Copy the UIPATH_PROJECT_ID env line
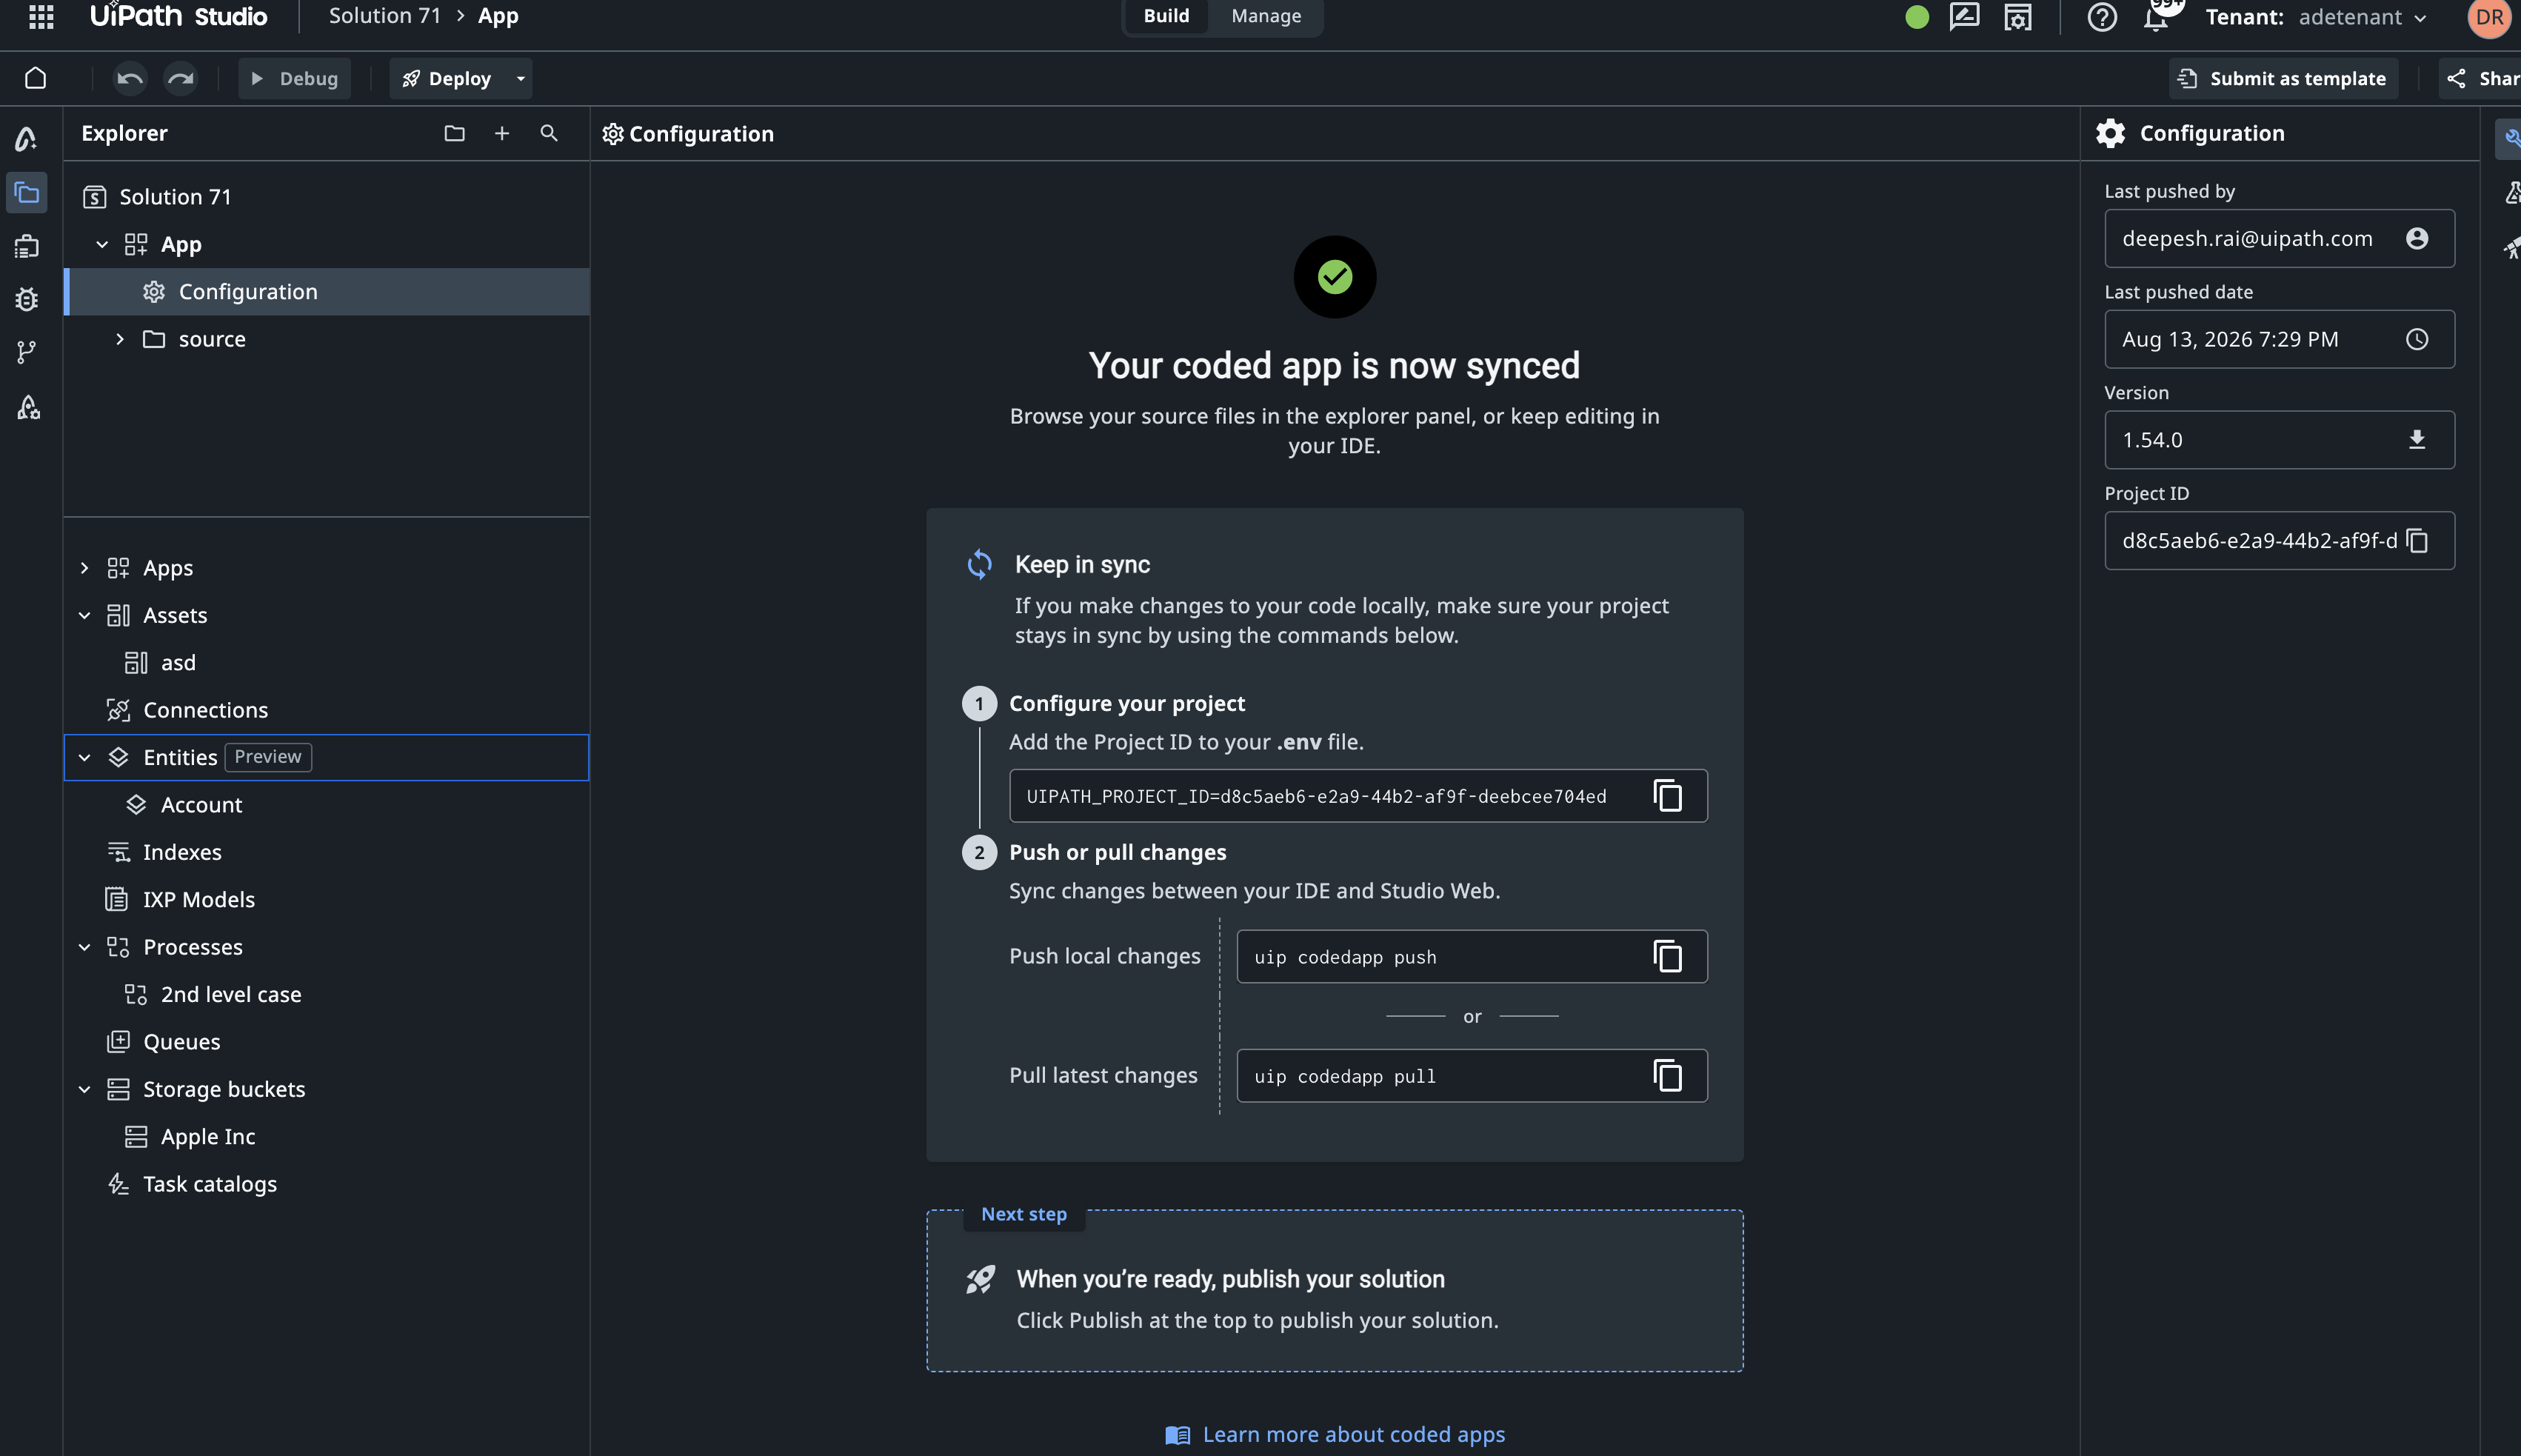Viewport: 2521px width, 1456px height. 1667,796
